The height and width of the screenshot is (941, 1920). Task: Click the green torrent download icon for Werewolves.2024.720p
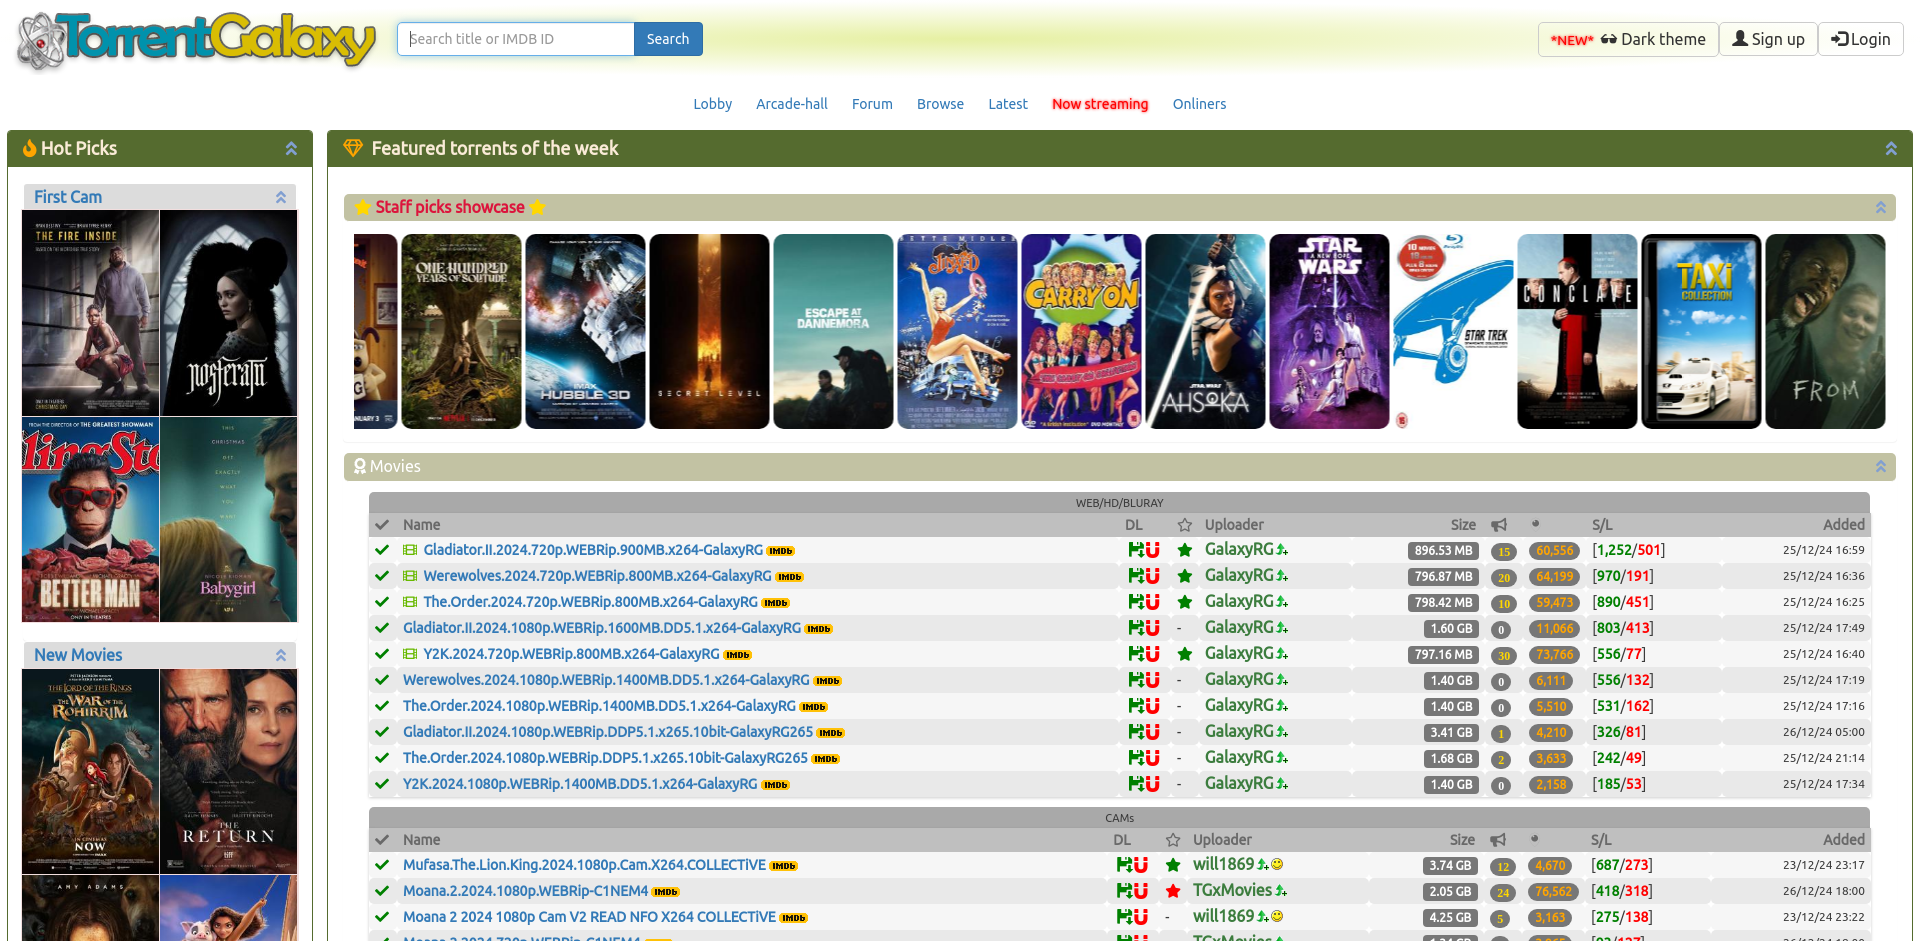click(x=1135, y=576)
